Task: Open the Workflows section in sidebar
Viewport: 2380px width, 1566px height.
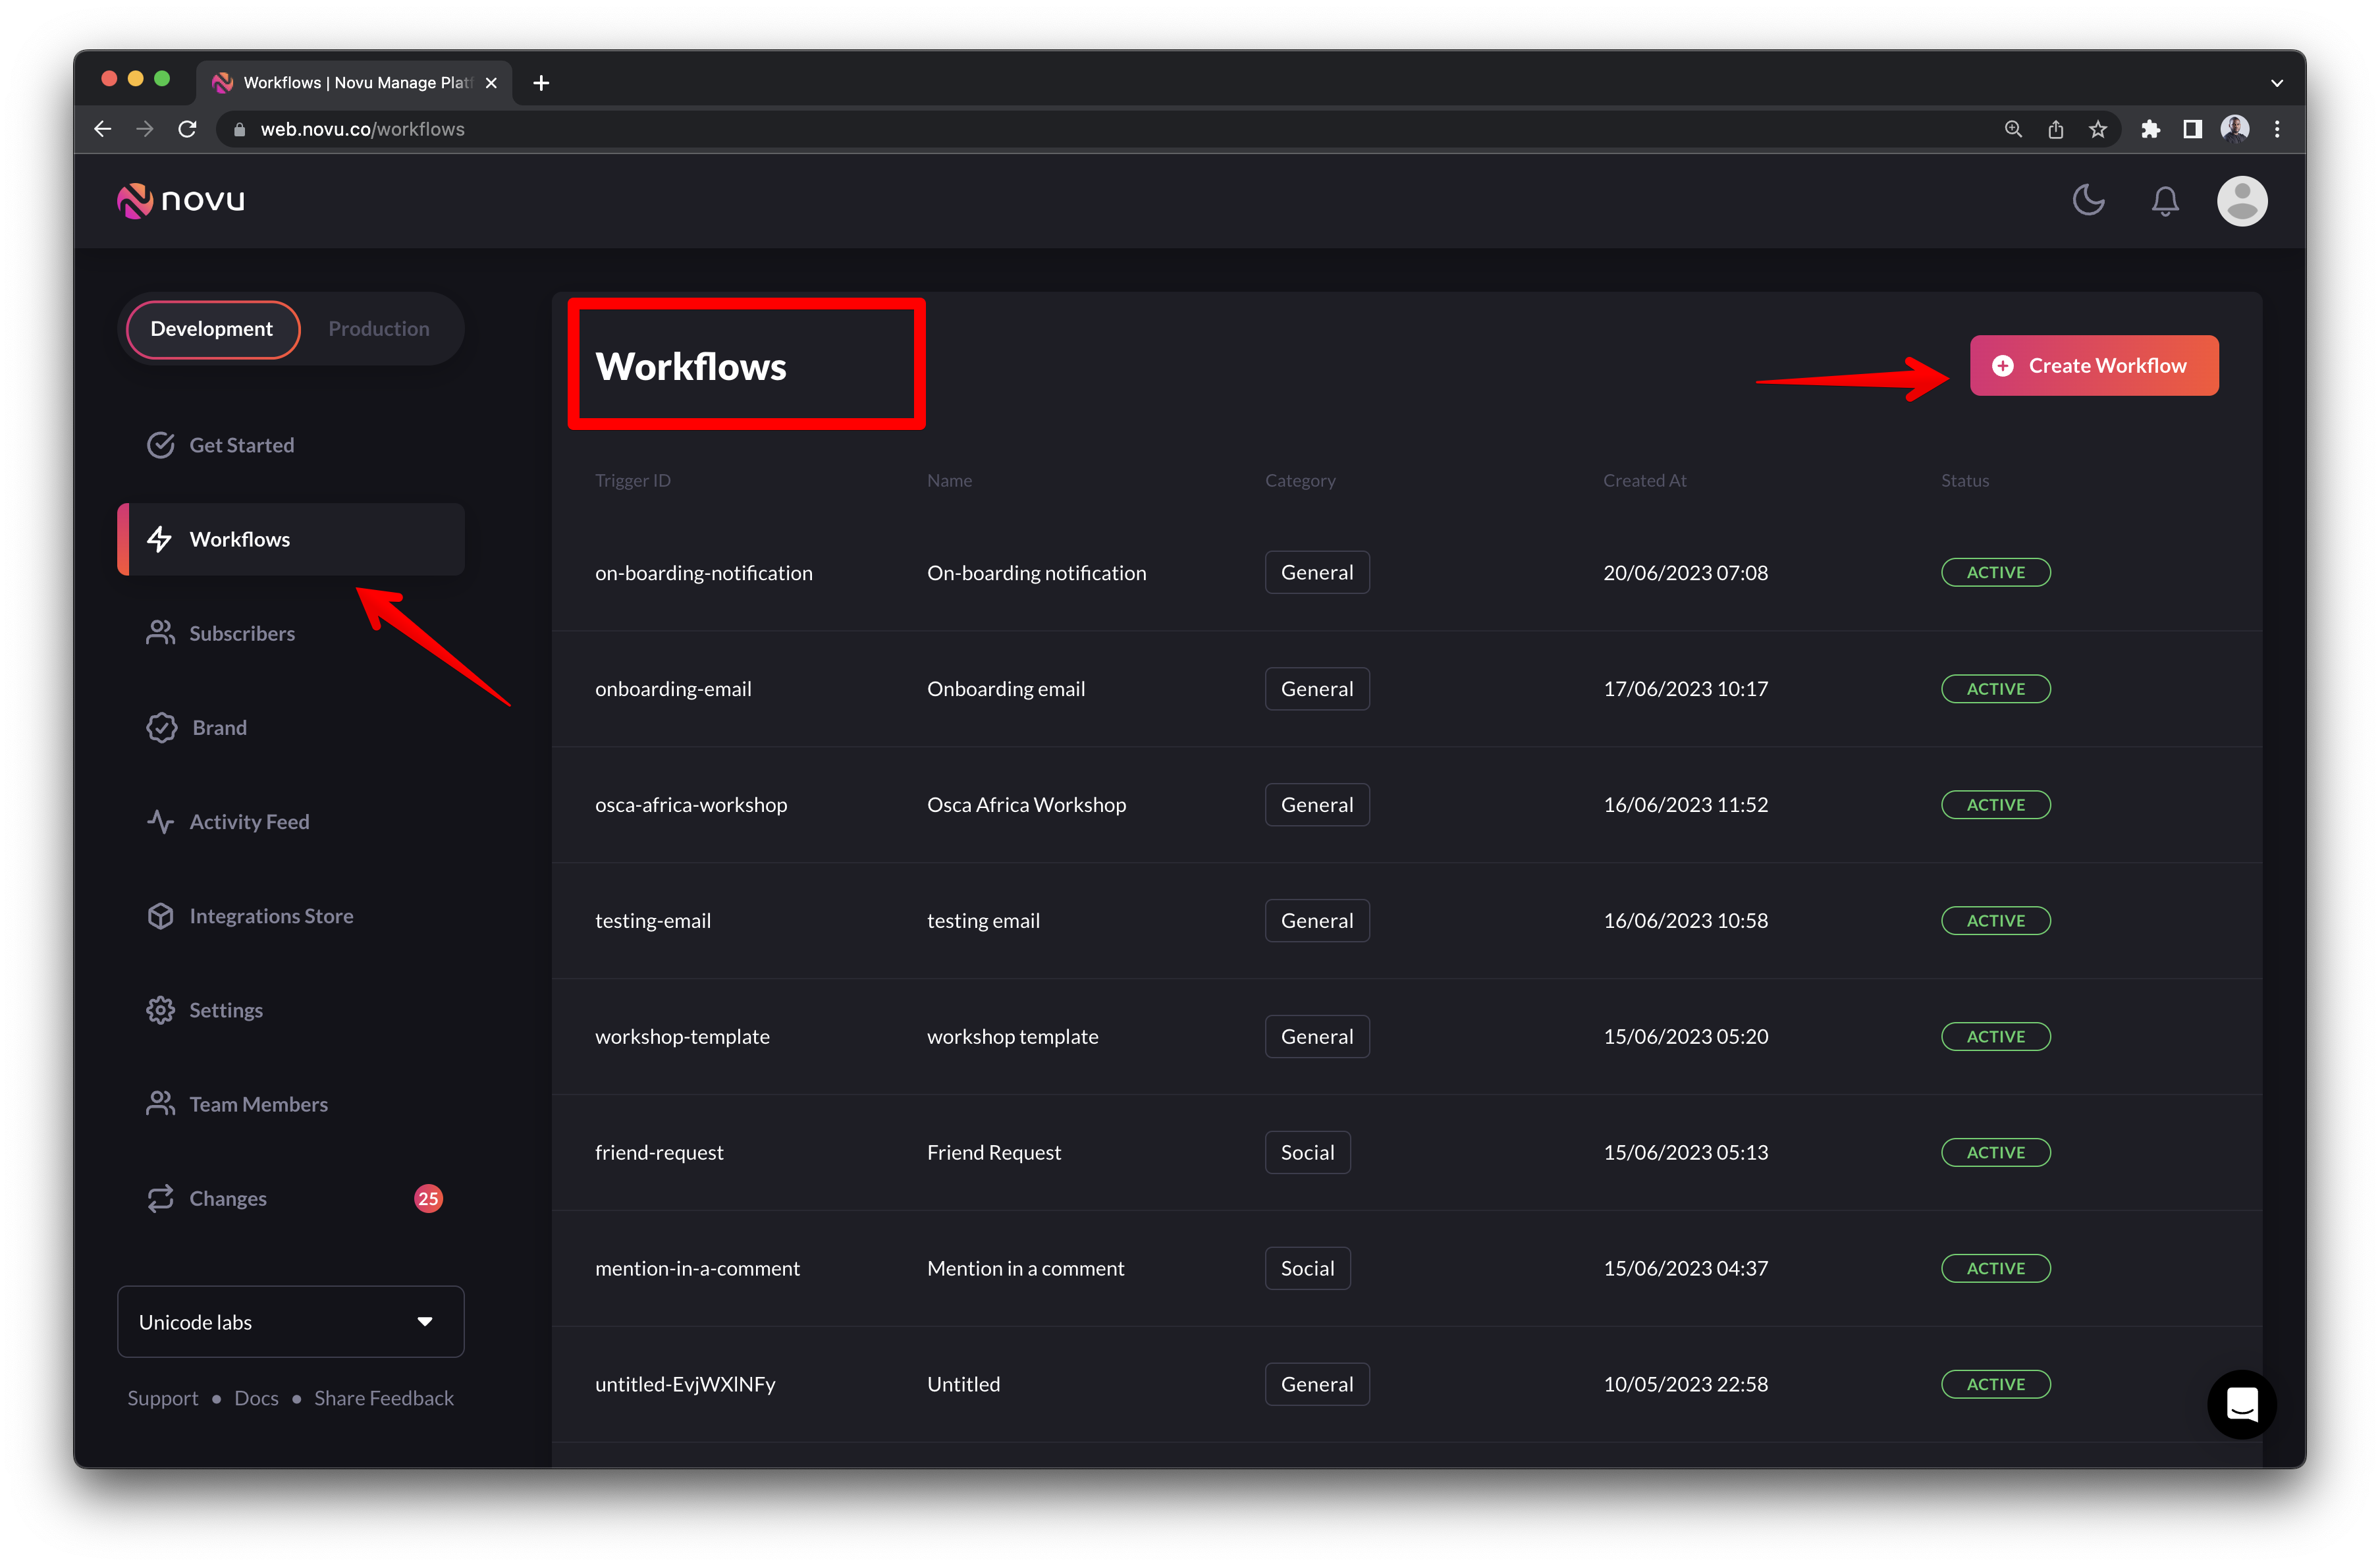Action: (x=238, y=539)
